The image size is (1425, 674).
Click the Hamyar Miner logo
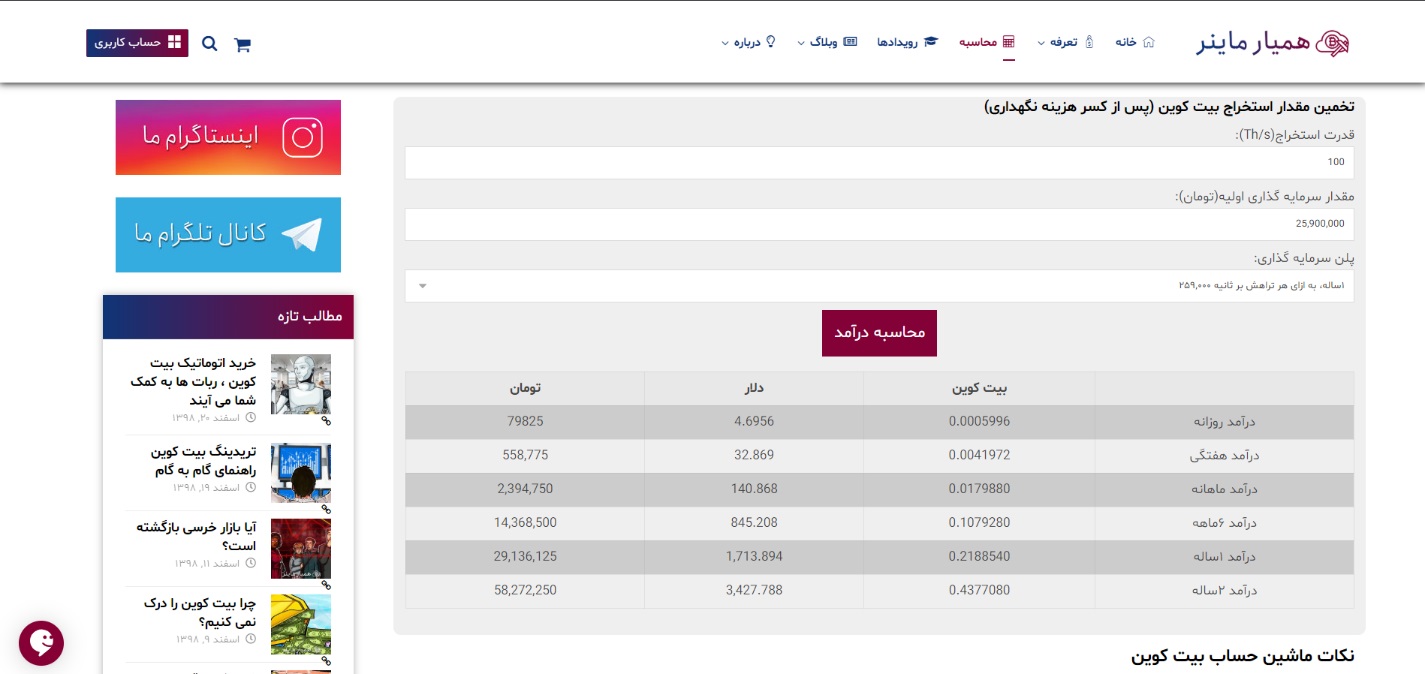click(1273, 43)
